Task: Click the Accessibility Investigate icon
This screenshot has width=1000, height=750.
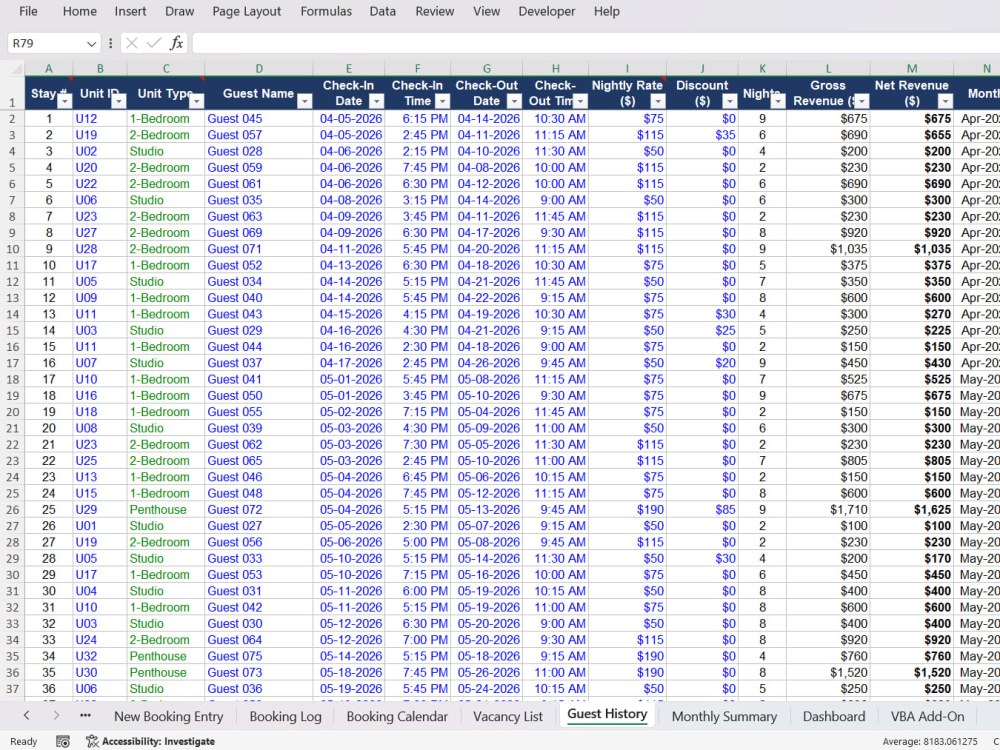Action: coord(92,741)
